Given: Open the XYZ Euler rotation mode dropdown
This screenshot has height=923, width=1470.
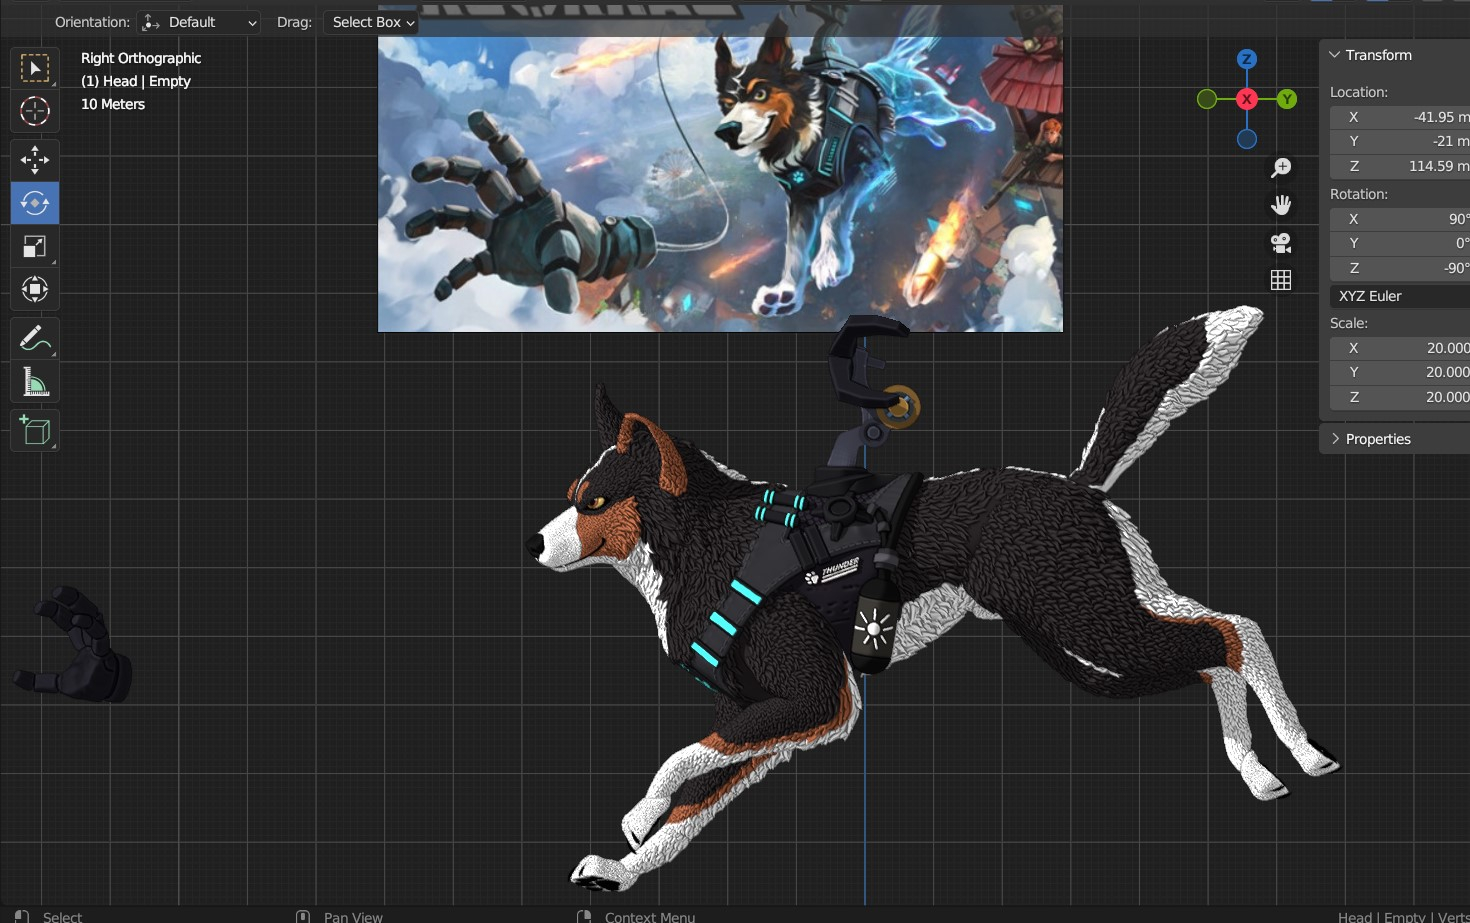Looking at the screenshot, I should click(1400, 296).
